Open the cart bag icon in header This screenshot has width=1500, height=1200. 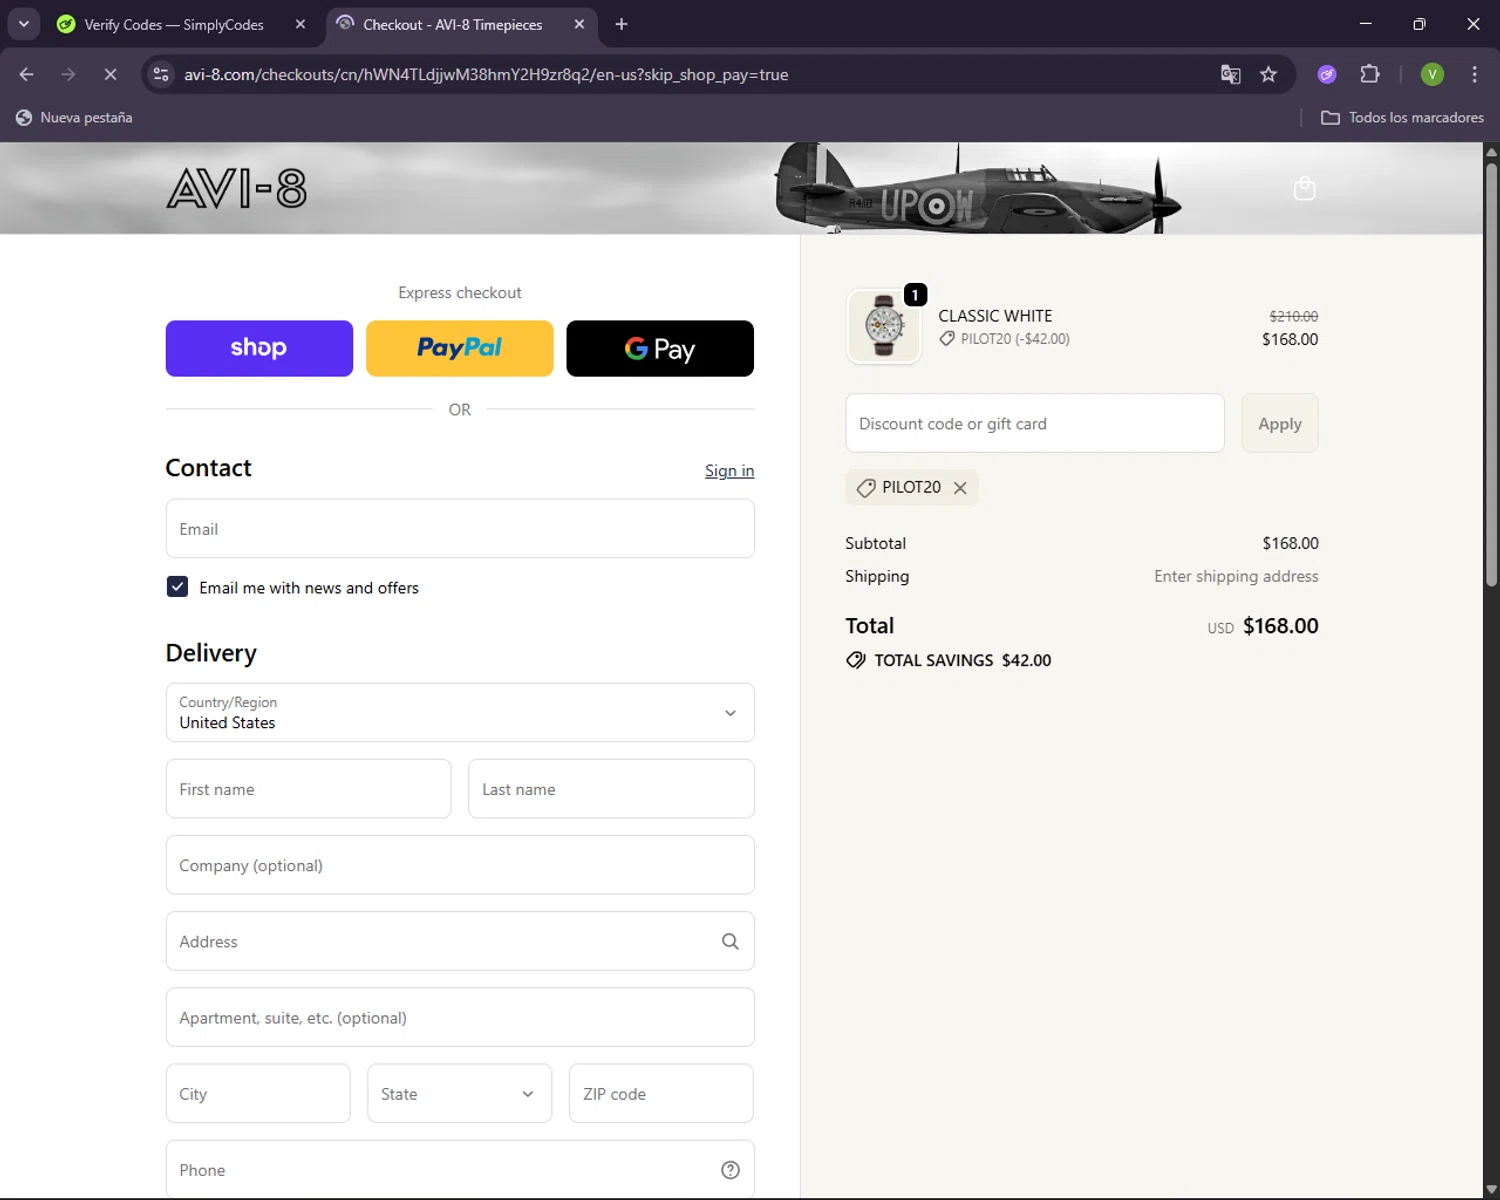pyautogui.click(x=1304, y=188)
